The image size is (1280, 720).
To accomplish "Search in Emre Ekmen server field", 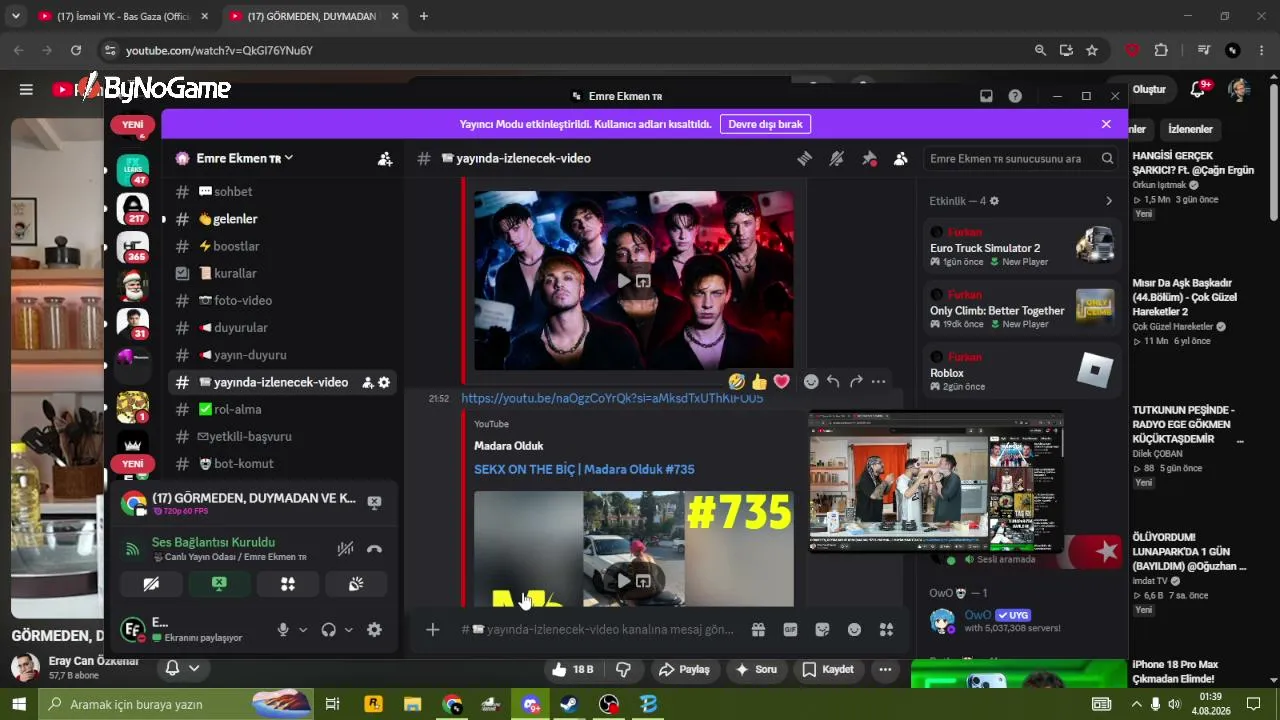I will click(1019, 158).
